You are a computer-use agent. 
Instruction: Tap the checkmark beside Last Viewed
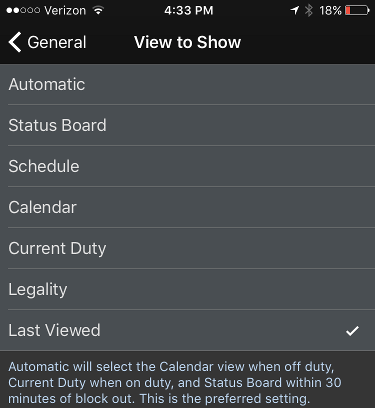(x=352, y=331)
